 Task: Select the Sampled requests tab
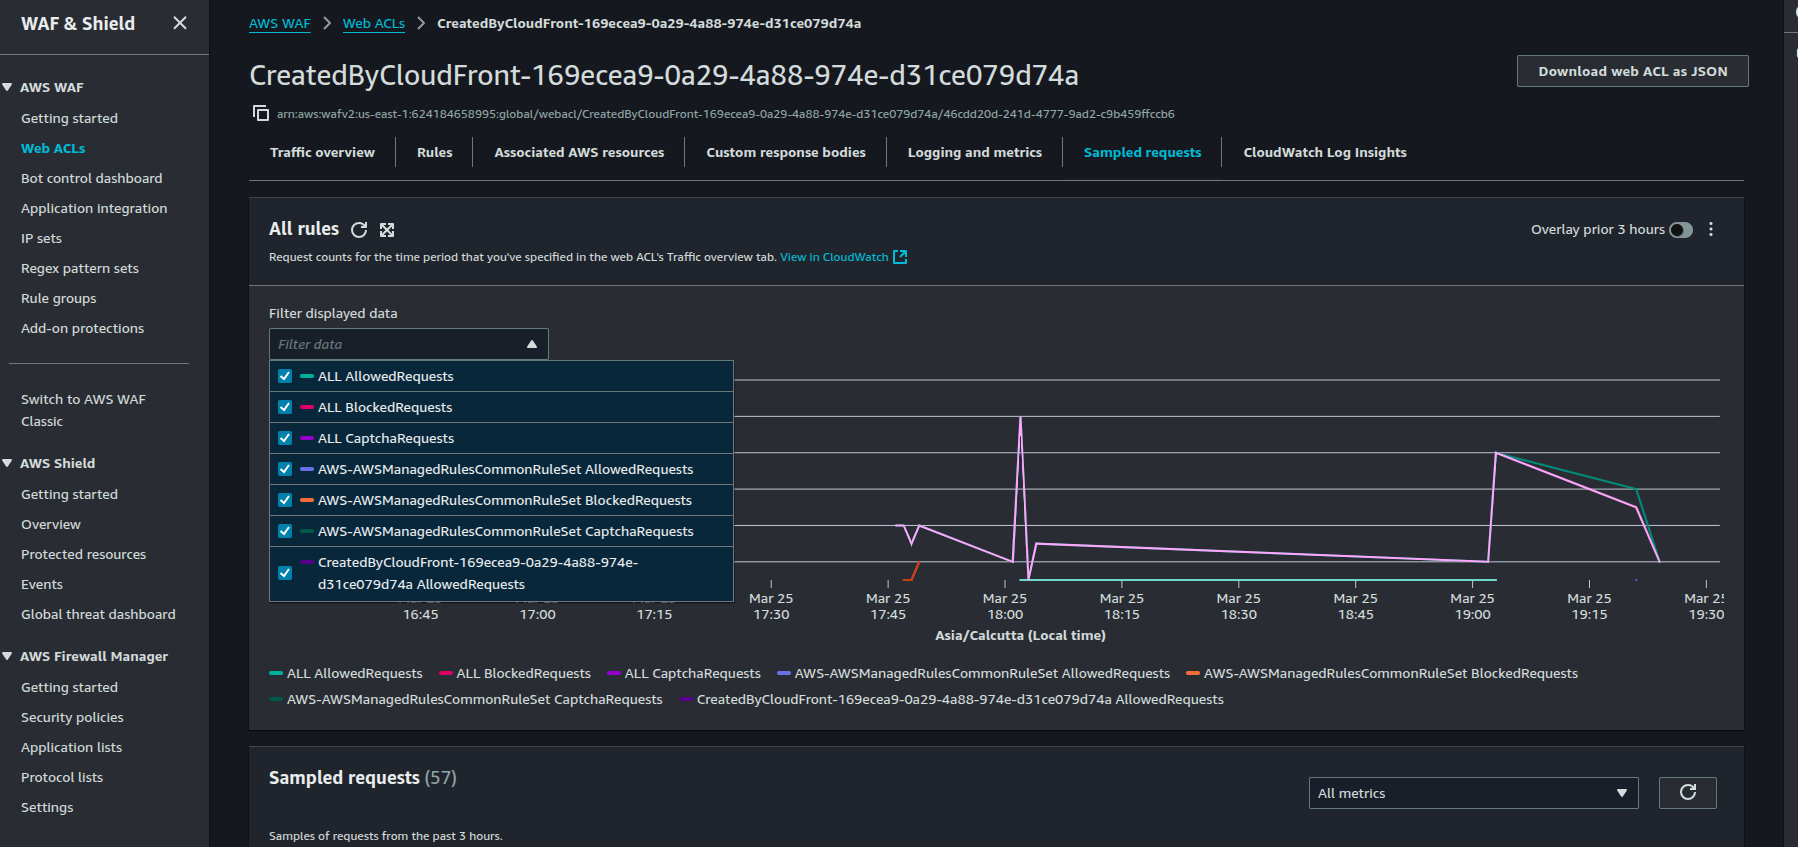(x=1142, y=152)
